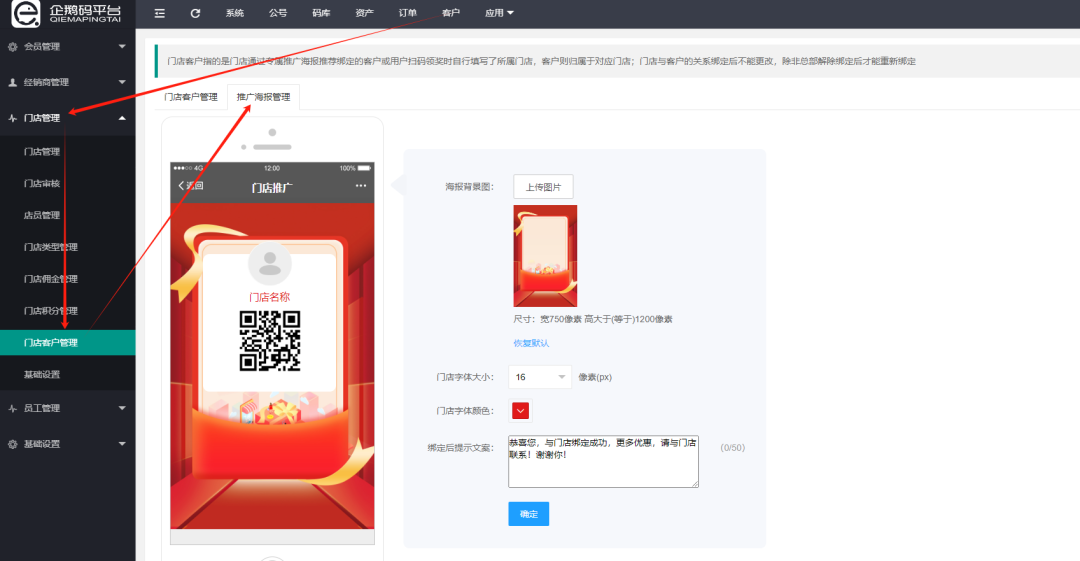Click the 门店推广 title in phone preview
This screenshot has height=561, width=1080.
[272, 187]
